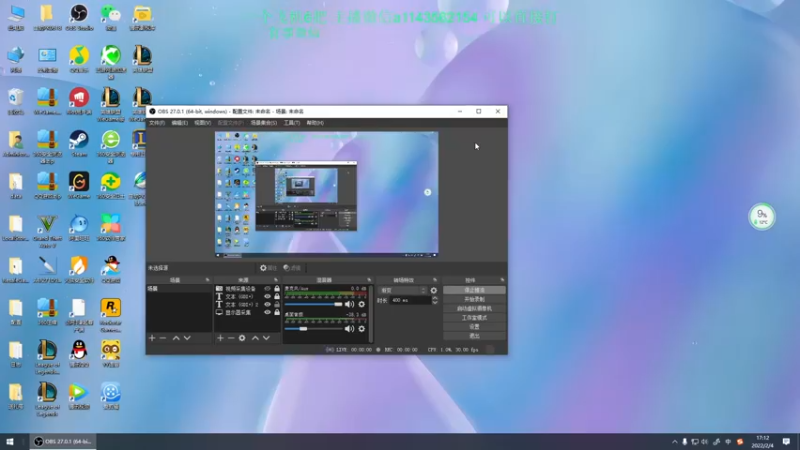The height and width of the screenshot is (450, 800).
Task: Adjust microphone/Aux volume slider
Action: 314,304
